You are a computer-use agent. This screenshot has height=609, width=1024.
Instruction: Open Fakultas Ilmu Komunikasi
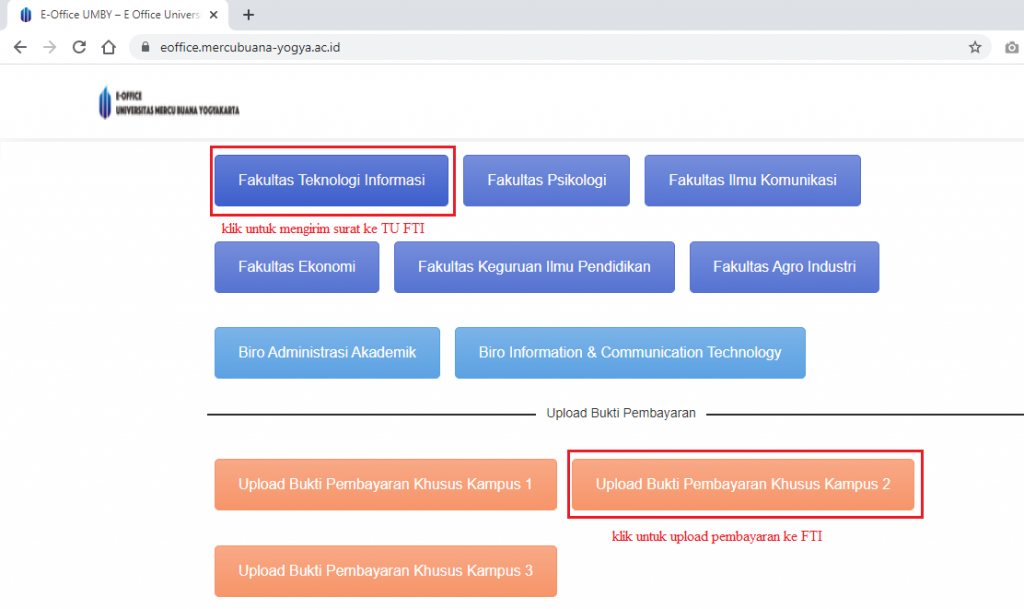point(752,180)
